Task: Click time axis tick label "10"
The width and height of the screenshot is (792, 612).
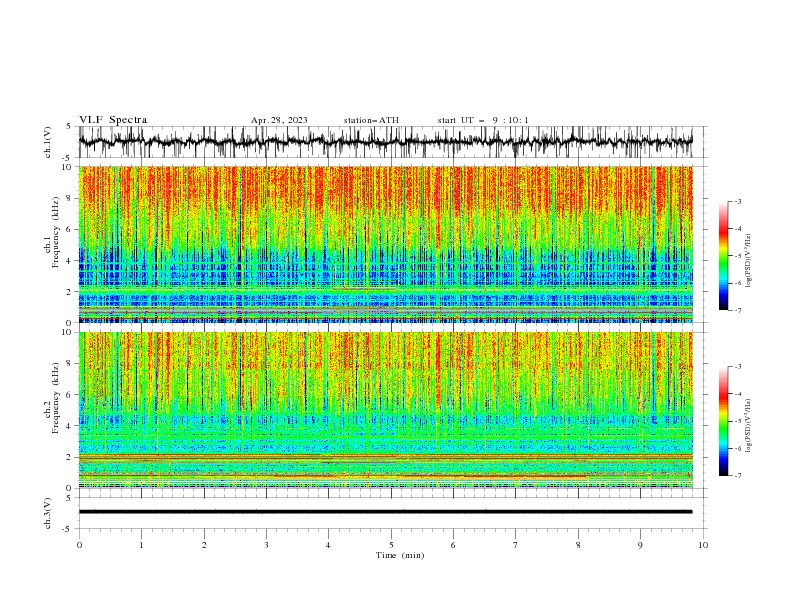Action: tap(703, 545)
